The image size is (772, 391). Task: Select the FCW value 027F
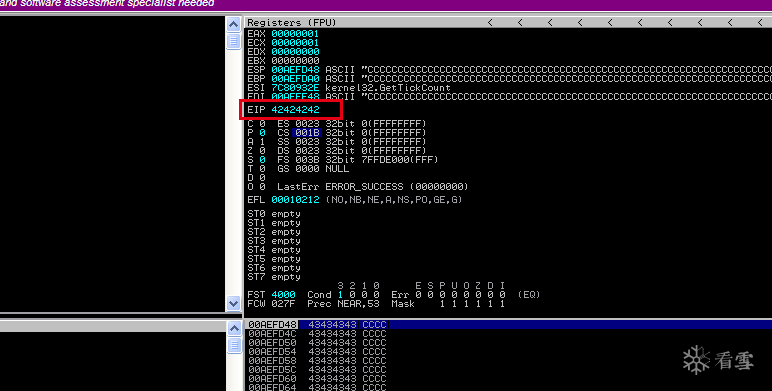tap(283, 304)
